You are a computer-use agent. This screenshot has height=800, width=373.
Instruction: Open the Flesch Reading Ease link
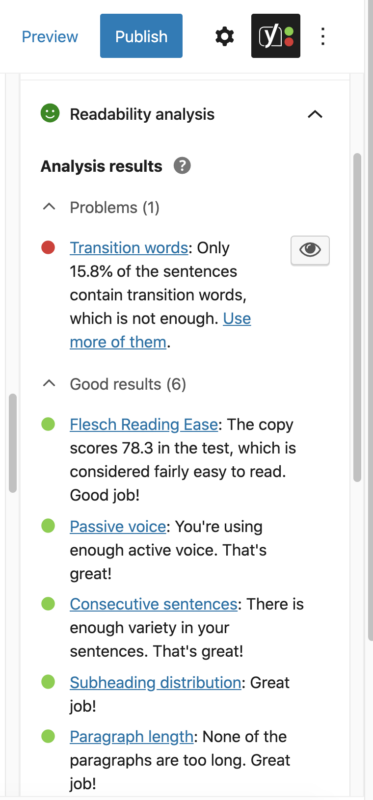(x=144, y=424)
